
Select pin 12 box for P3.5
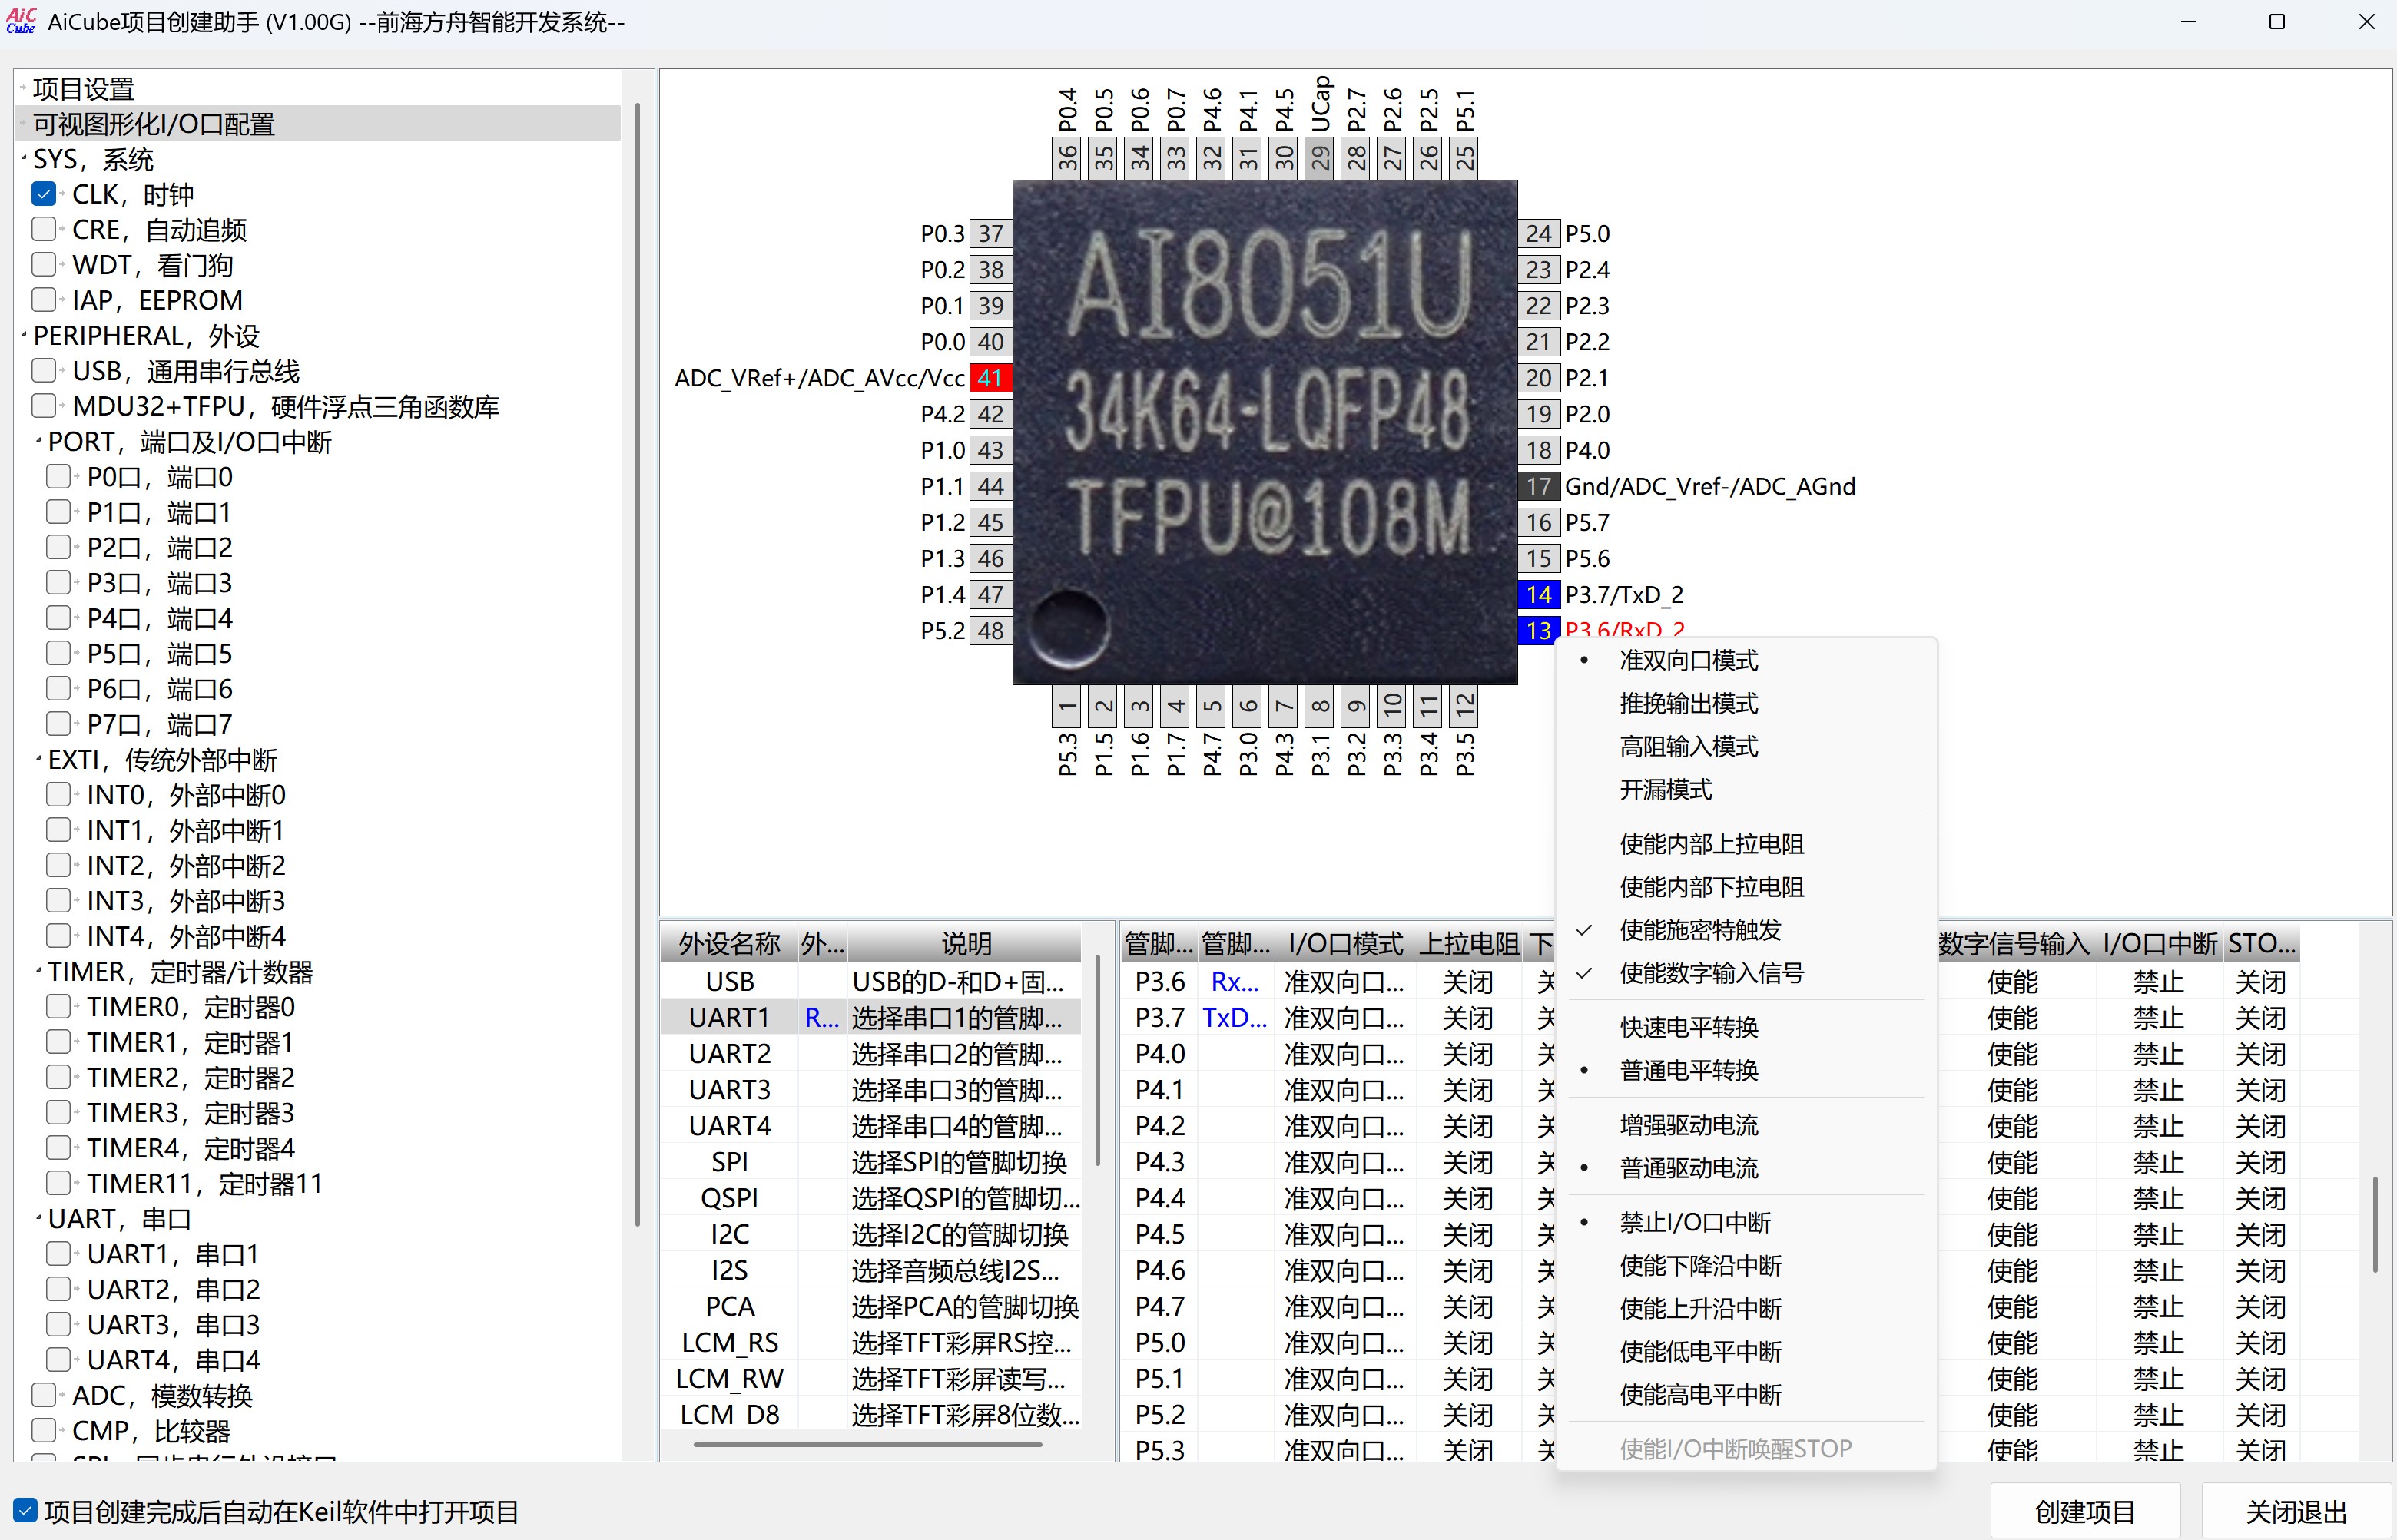1465,706
